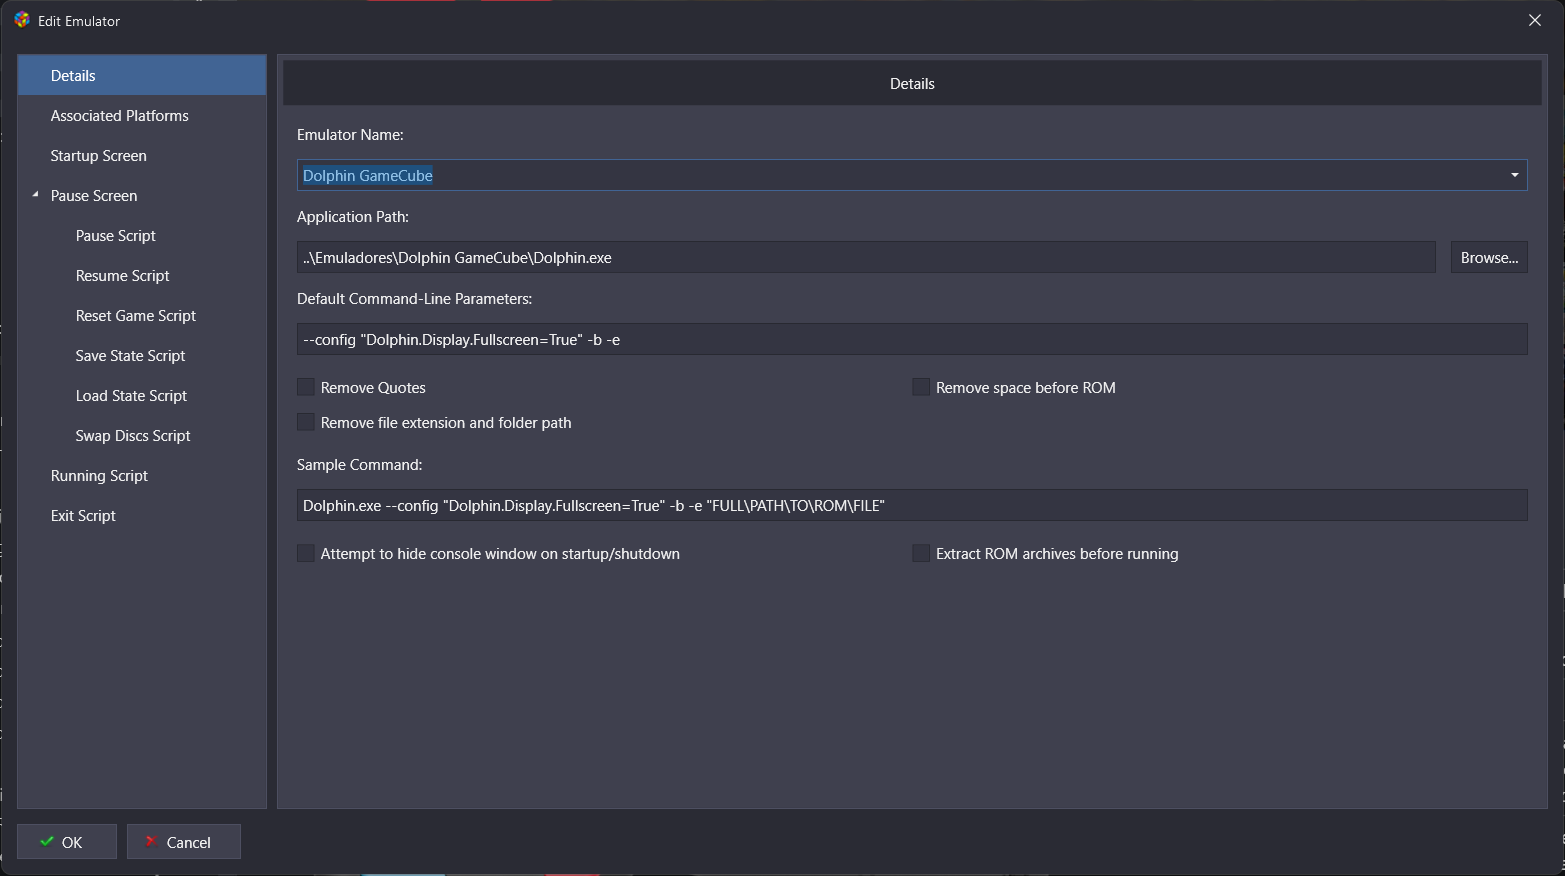Click the LaunchBox icon in title bar
Screen dimensions: 1565x876
[x=22, y=20]
